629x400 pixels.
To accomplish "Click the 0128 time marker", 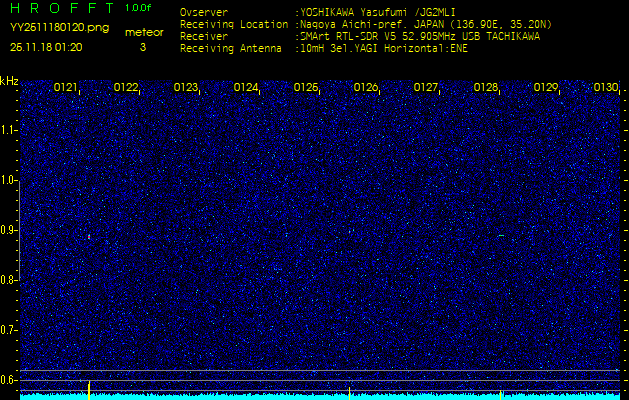I will tap(486, 88).
